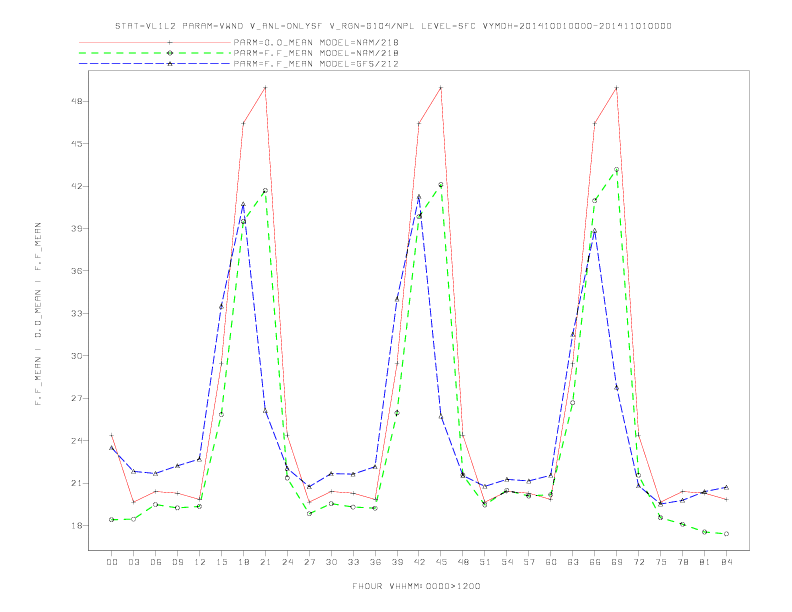Click the red solid line sample in legend
This screenshot has width=792, height=612.
(x=155, y=42)
